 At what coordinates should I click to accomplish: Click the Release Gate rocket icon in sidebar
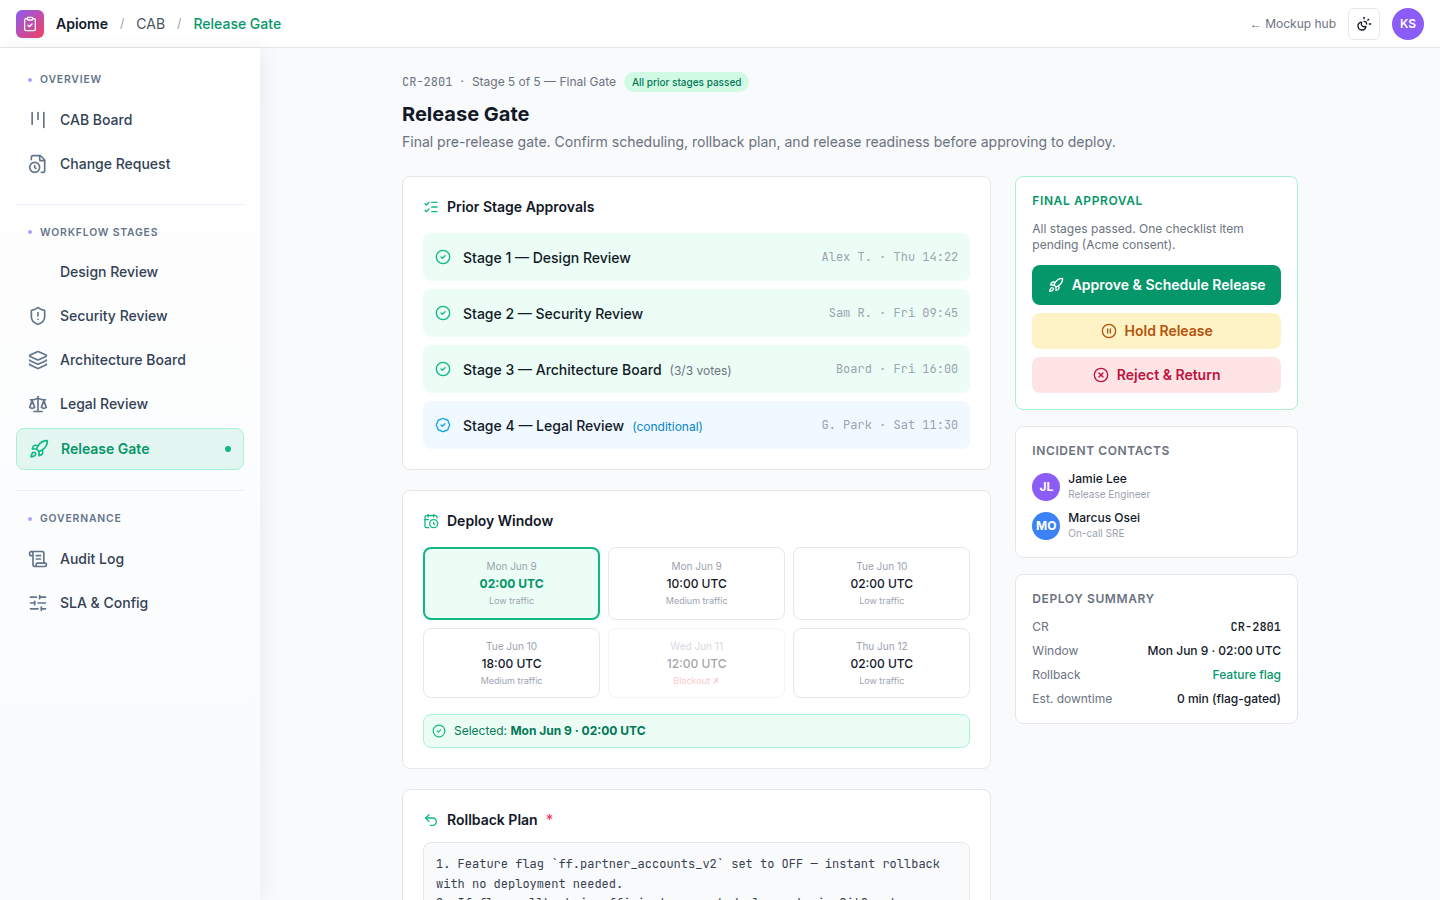(39, 449)
